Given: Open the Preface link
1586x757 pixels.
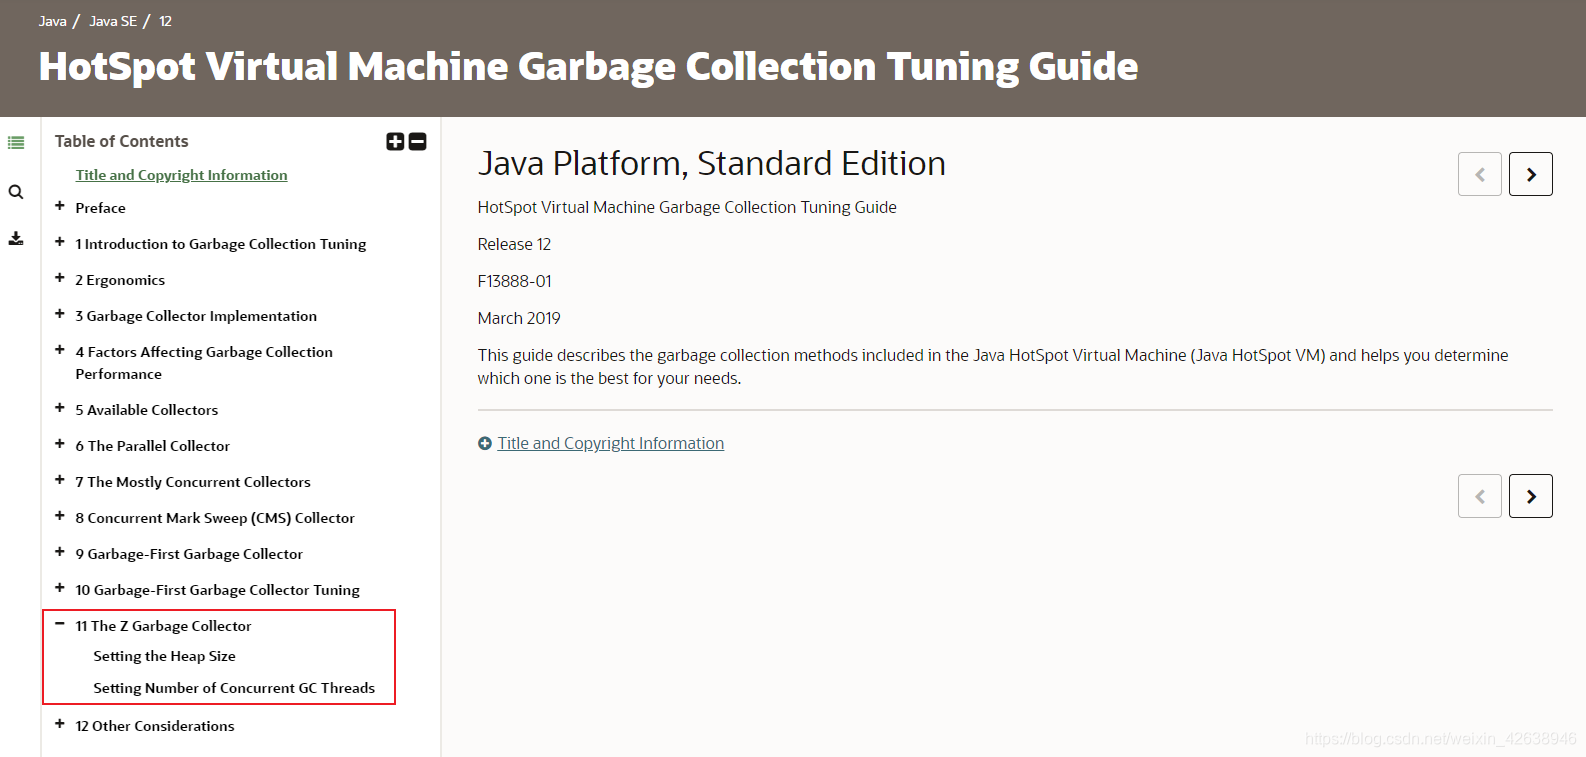Looking at the screenshot, I should [100, 208].
